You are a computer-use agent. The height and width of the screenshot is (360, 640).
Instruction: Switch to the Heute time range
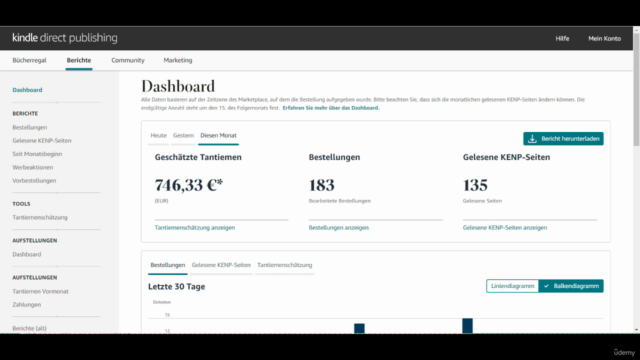pos(158,136)
